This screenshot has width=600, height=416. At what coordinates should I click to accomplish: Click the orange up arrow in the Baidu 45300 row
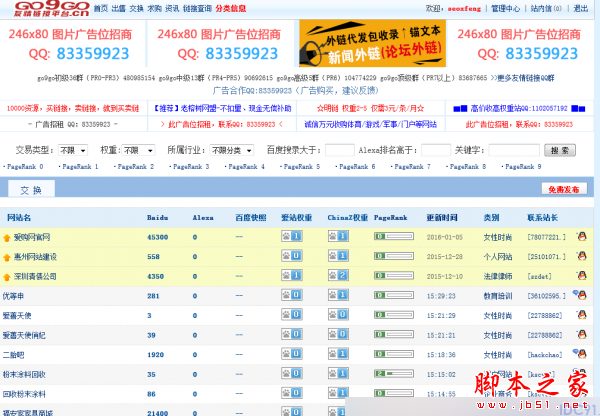tap(7, 238)
